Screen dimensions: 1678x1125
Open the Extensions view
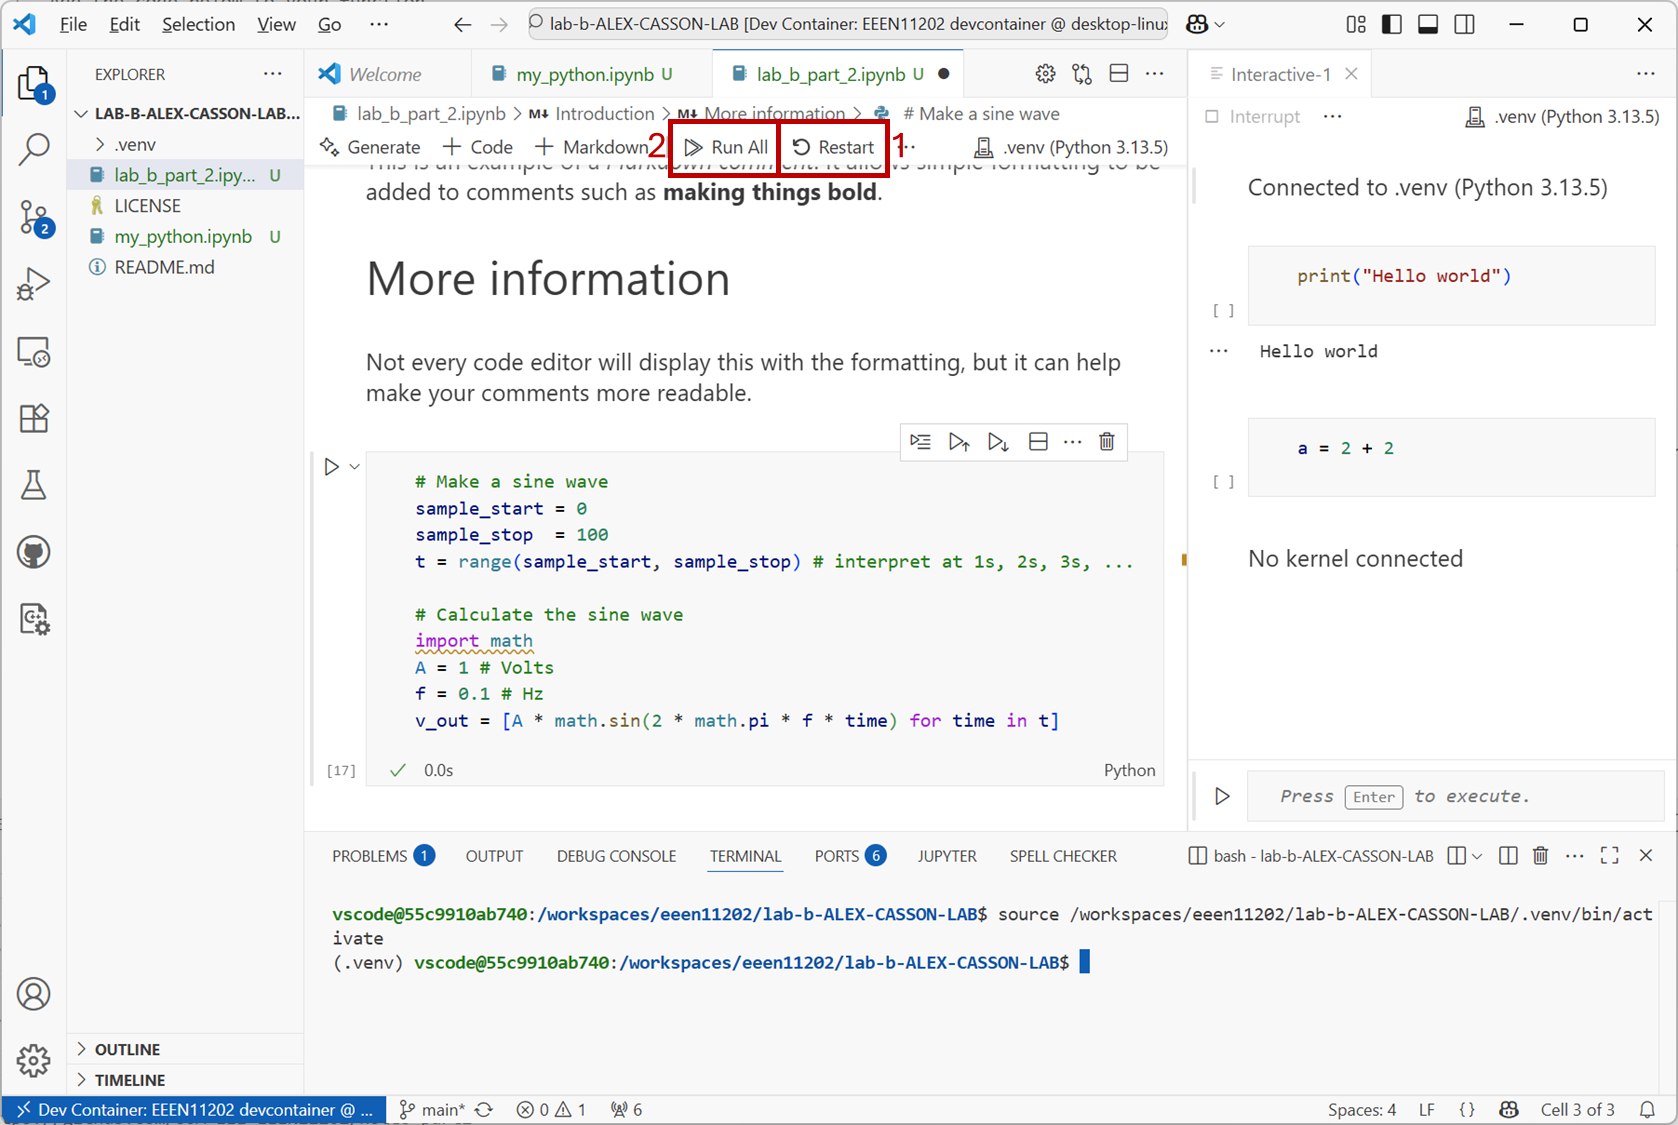click(34, 418)
